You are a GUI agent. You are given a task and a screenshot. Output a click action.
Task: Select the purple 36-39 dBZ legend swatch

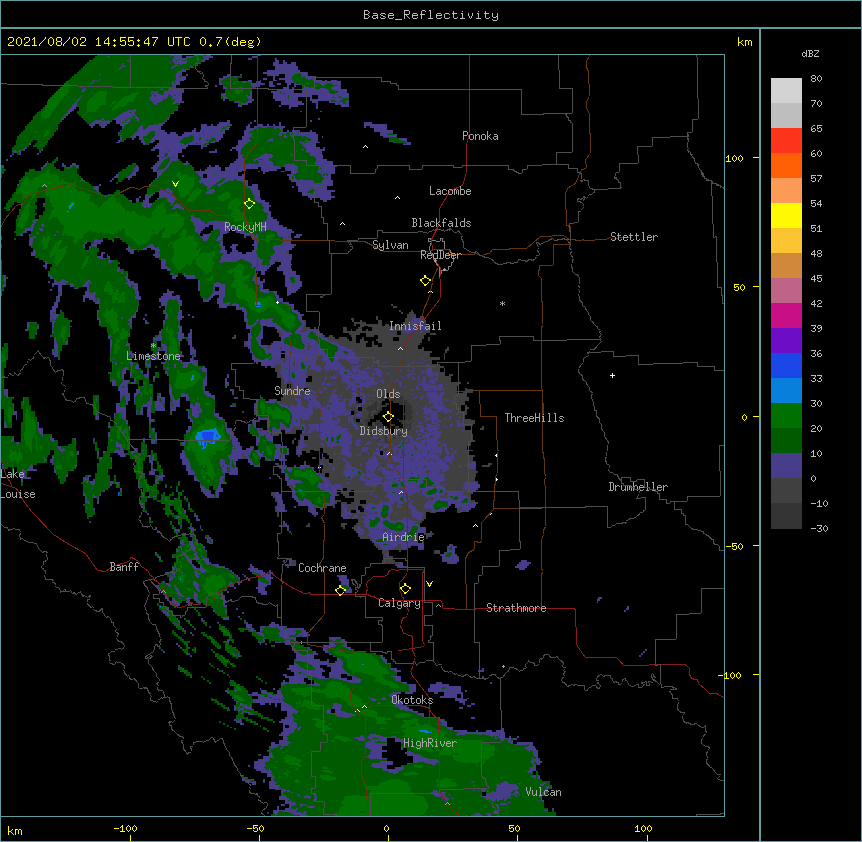(786, 341)
